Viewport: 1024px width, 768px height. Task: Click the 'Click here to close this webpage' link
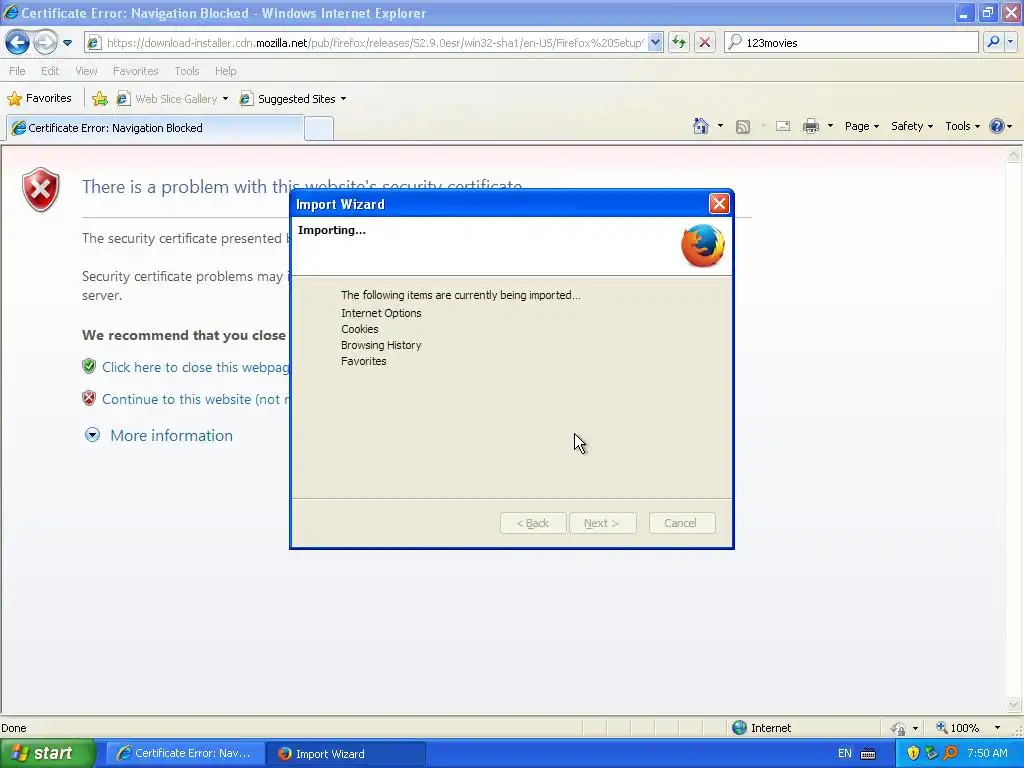[x=195, y=367]
